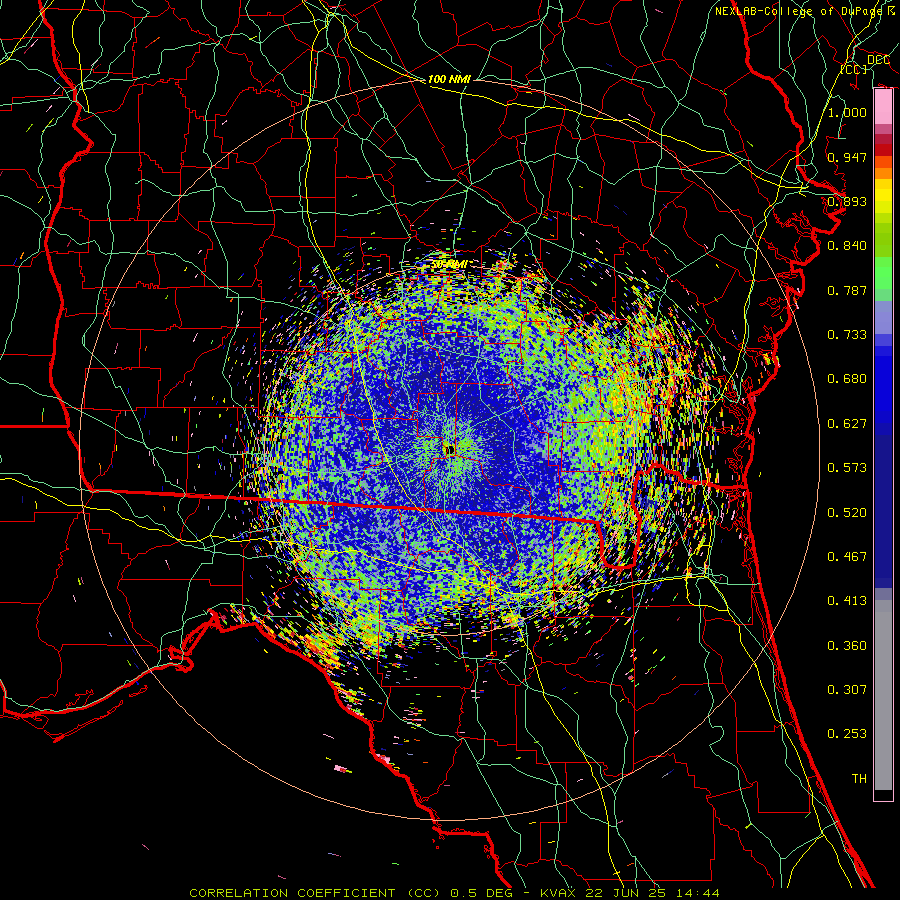Pick the bright blue swatch beside 0.680
This screenshot has width=900, height=900.
click(x=883, y=385)
